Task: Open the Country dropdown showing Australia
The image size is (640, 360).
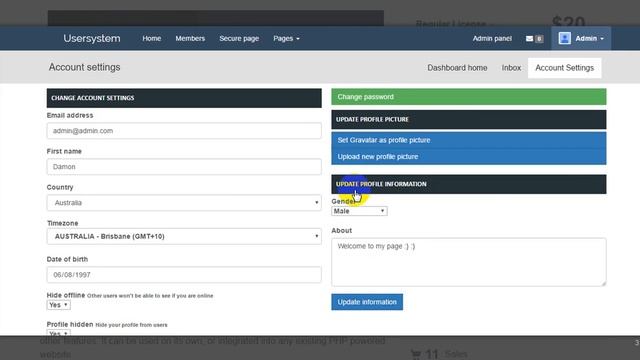Action: (x=184, y=203)
